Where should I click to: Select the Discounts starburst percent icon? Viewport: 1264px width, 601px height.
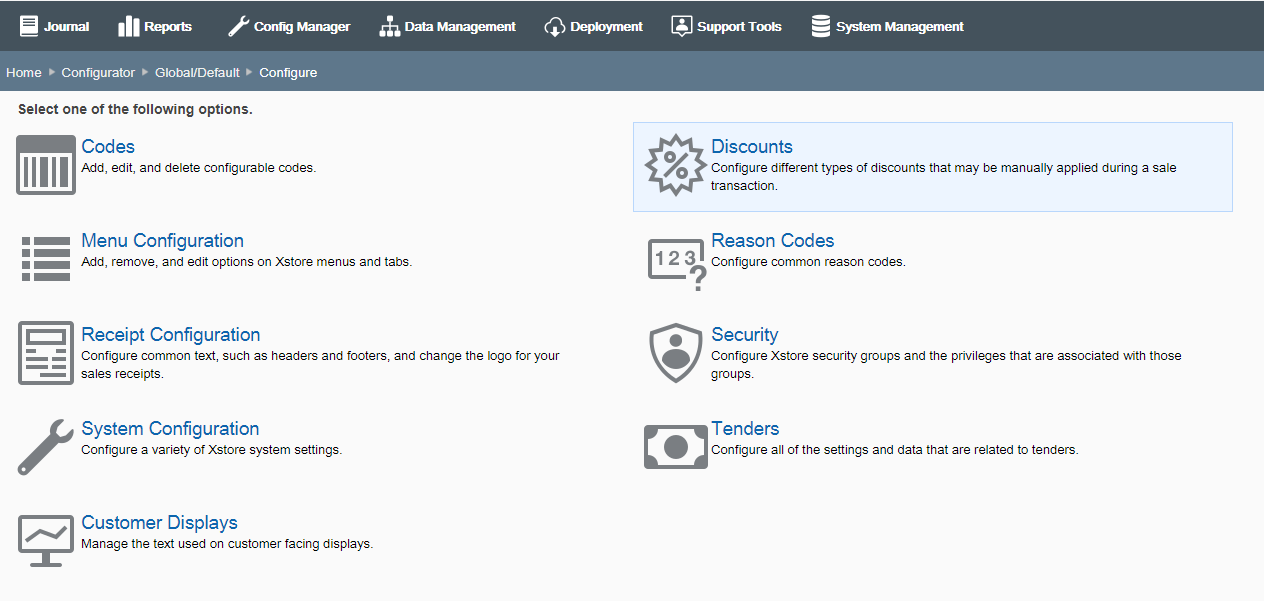[x=675, y=166]
